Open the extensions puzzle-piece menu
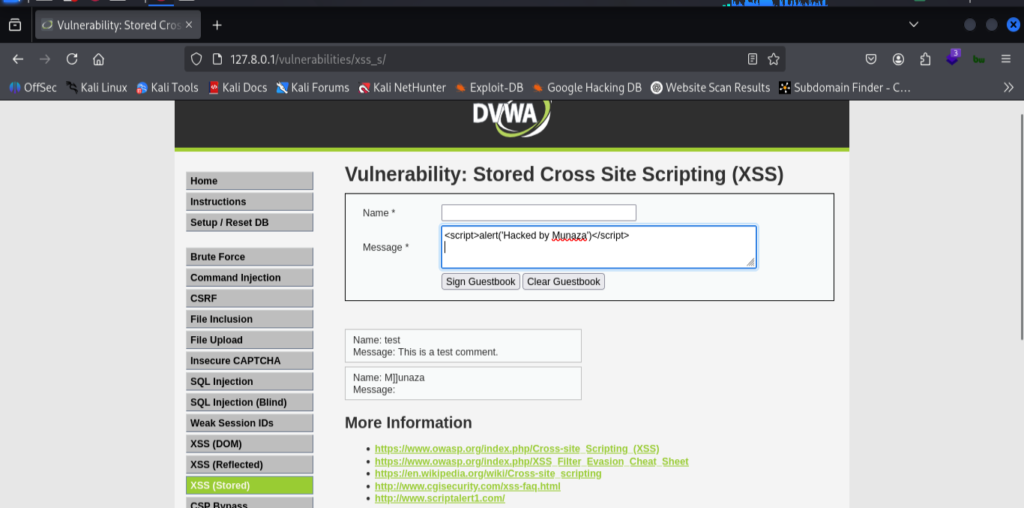1024x508 pixels. pos(926,59)
